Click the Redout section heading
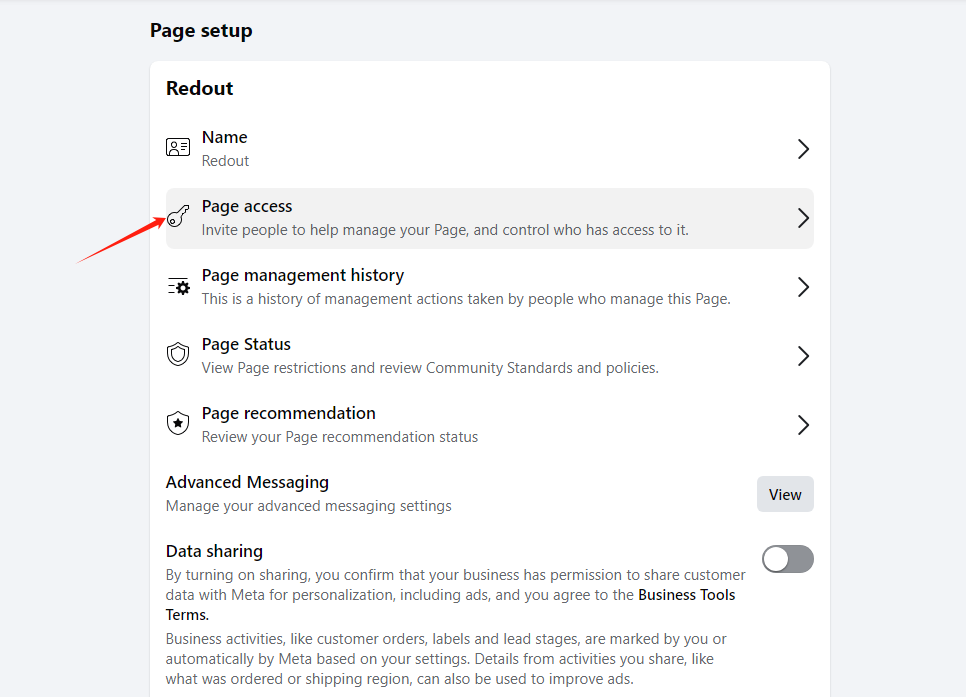The width and height of the screenshot is (966, 697). 200,88
